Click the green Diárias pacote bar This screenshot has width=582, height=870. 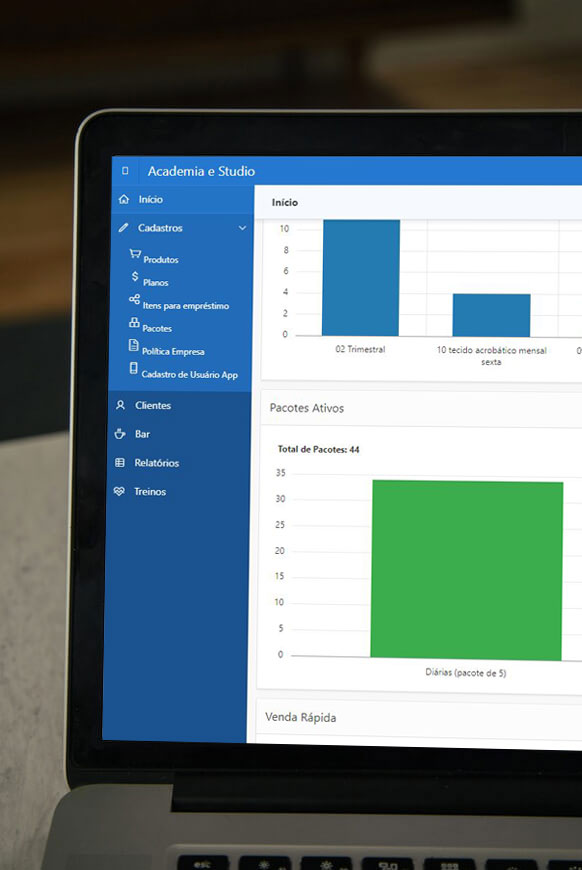(467, 570)
